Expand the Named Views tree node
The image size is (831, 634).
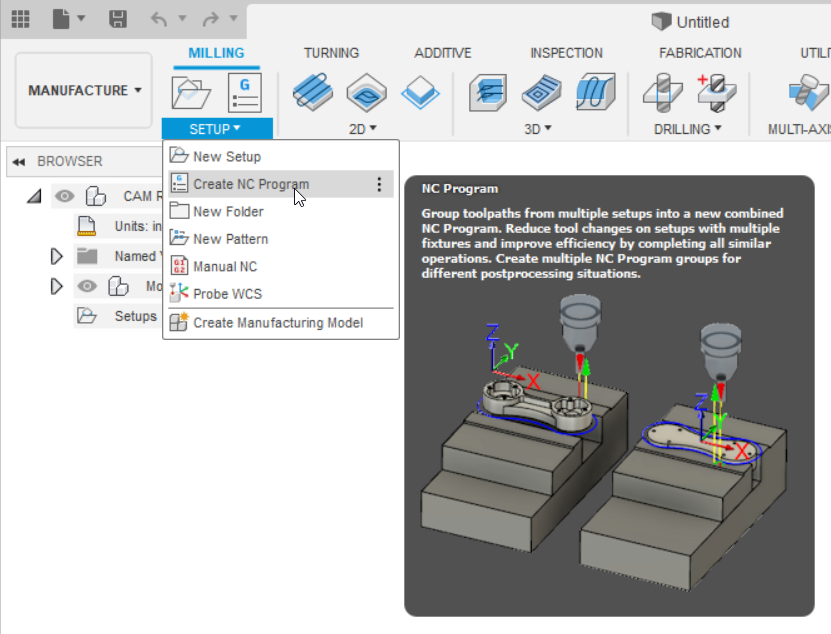point(56,257)
